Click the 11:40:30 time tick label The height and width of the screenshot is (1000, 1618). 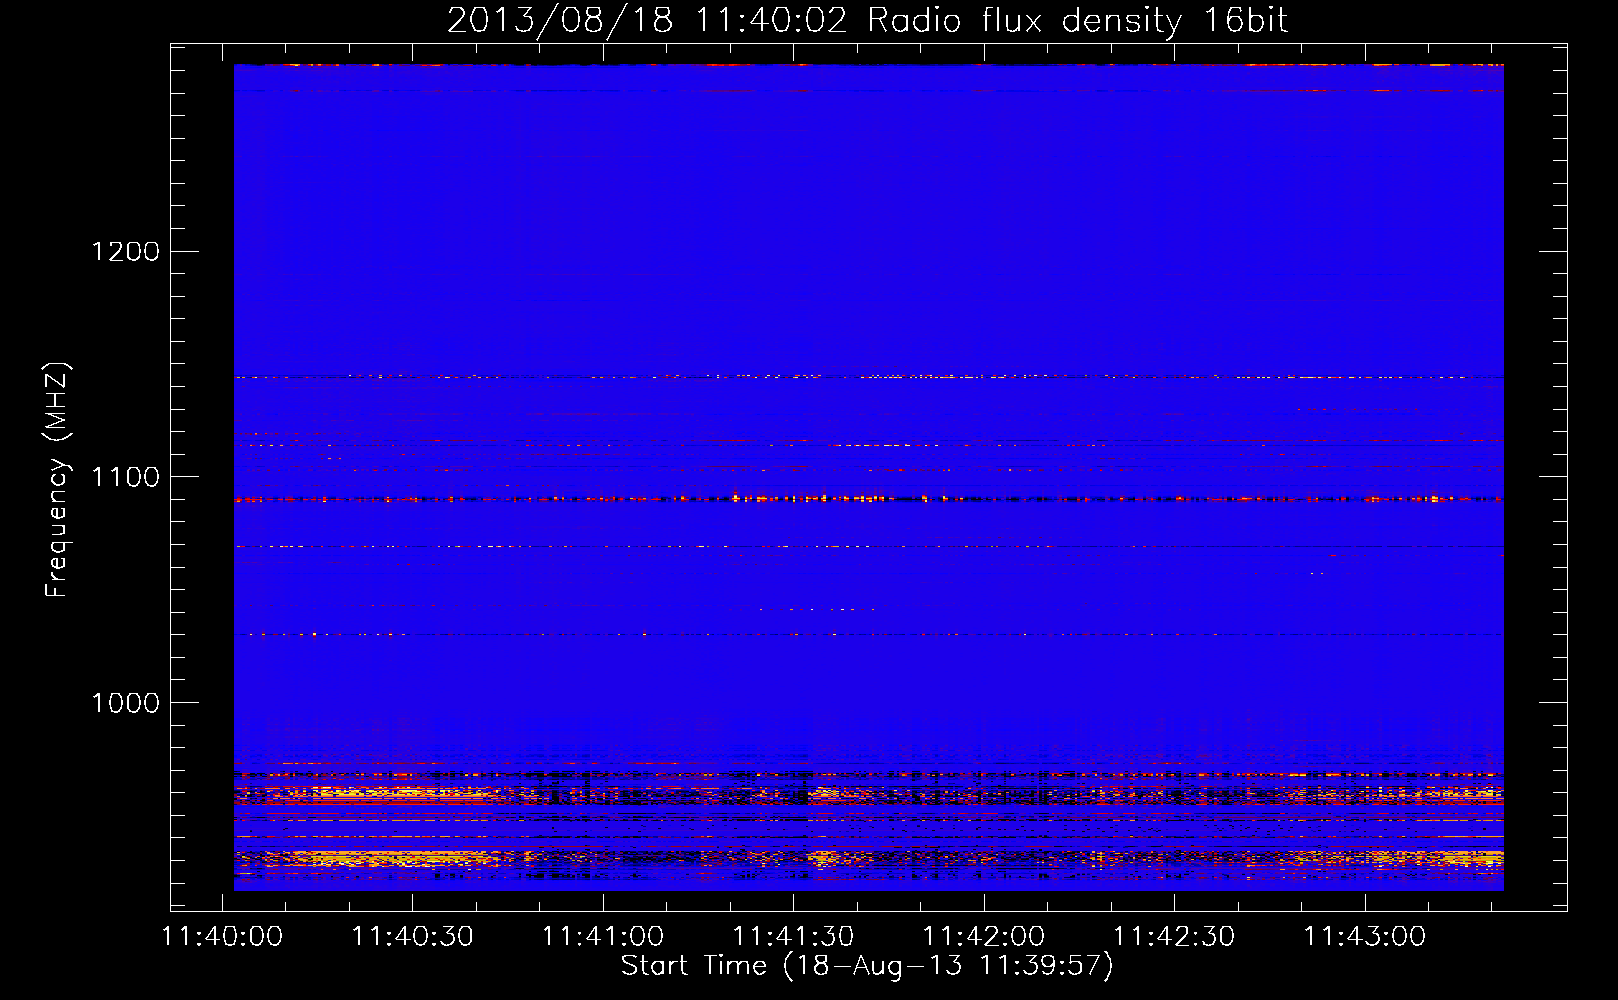412,936
